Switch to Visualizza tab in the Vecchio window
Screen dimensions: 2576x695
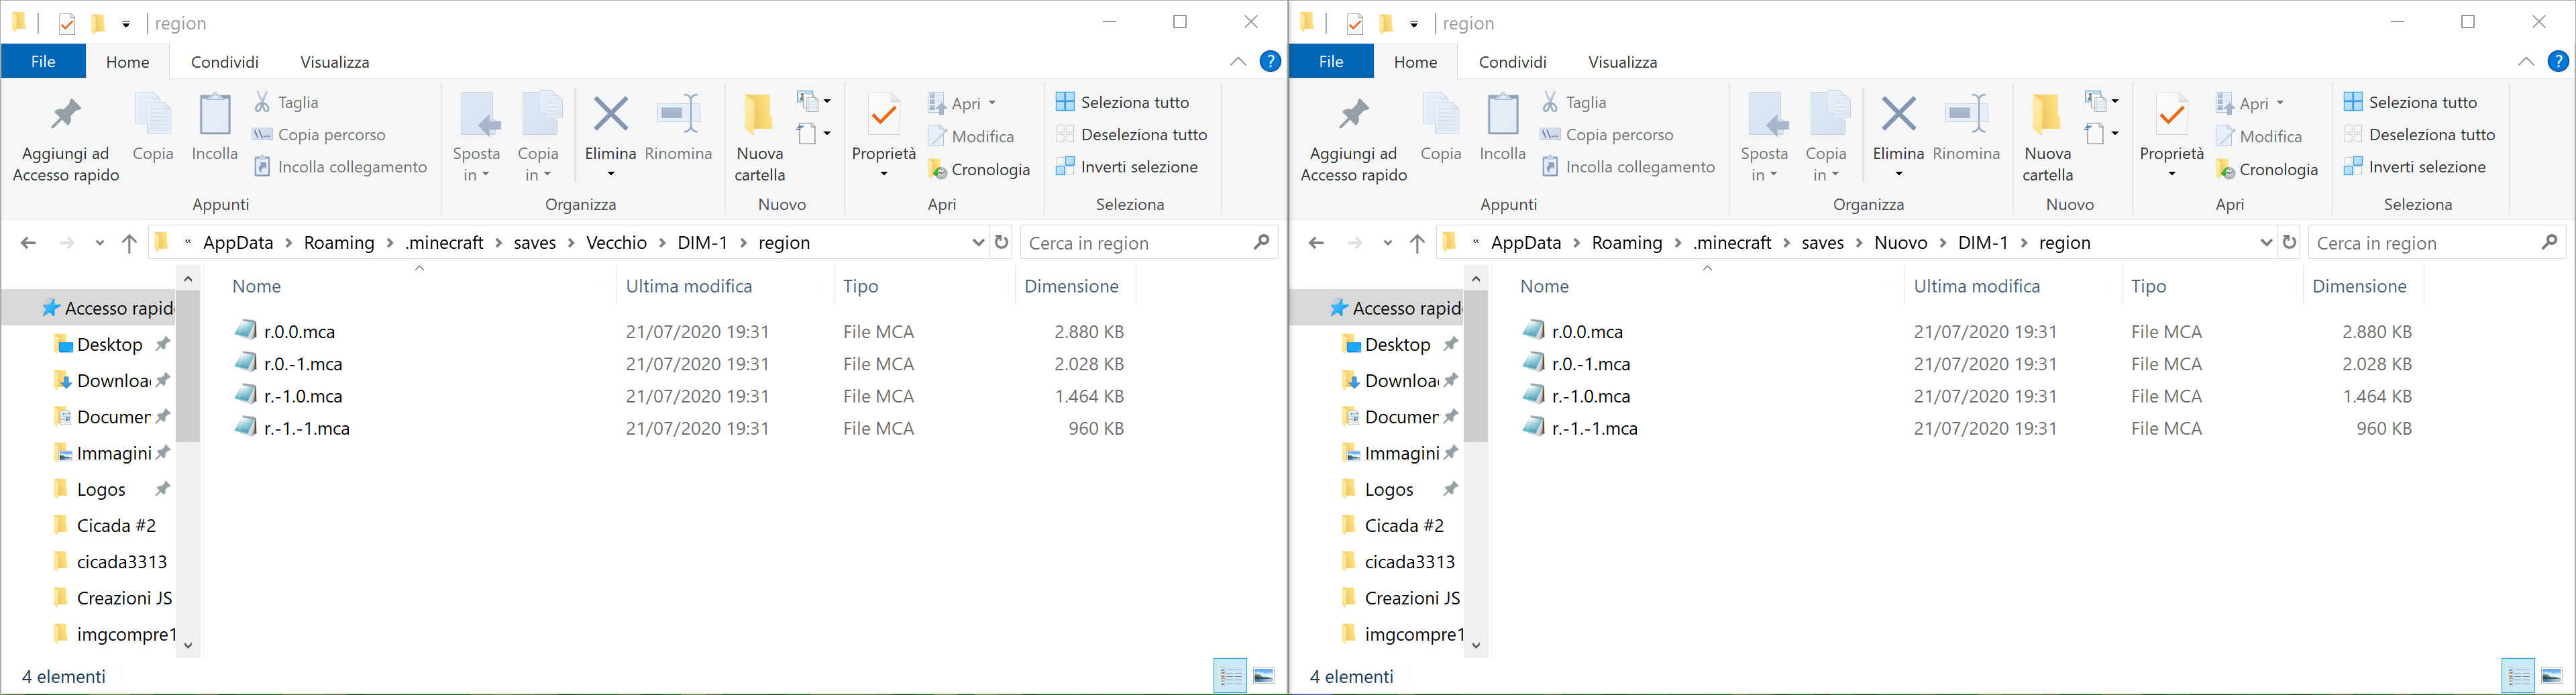(x=335, y=61)
